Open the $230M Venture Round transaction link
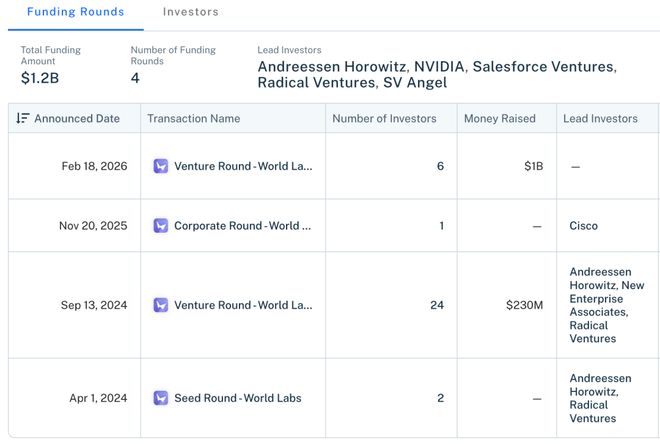The height and width of the screenshot is (444, 660). coord(243,305)
